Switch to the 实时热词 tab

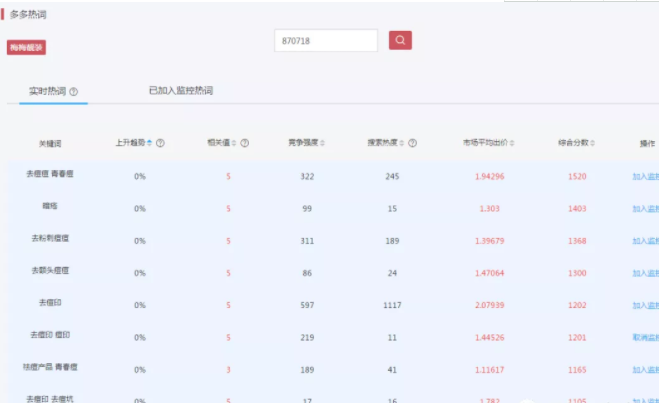tap(46, 91)
